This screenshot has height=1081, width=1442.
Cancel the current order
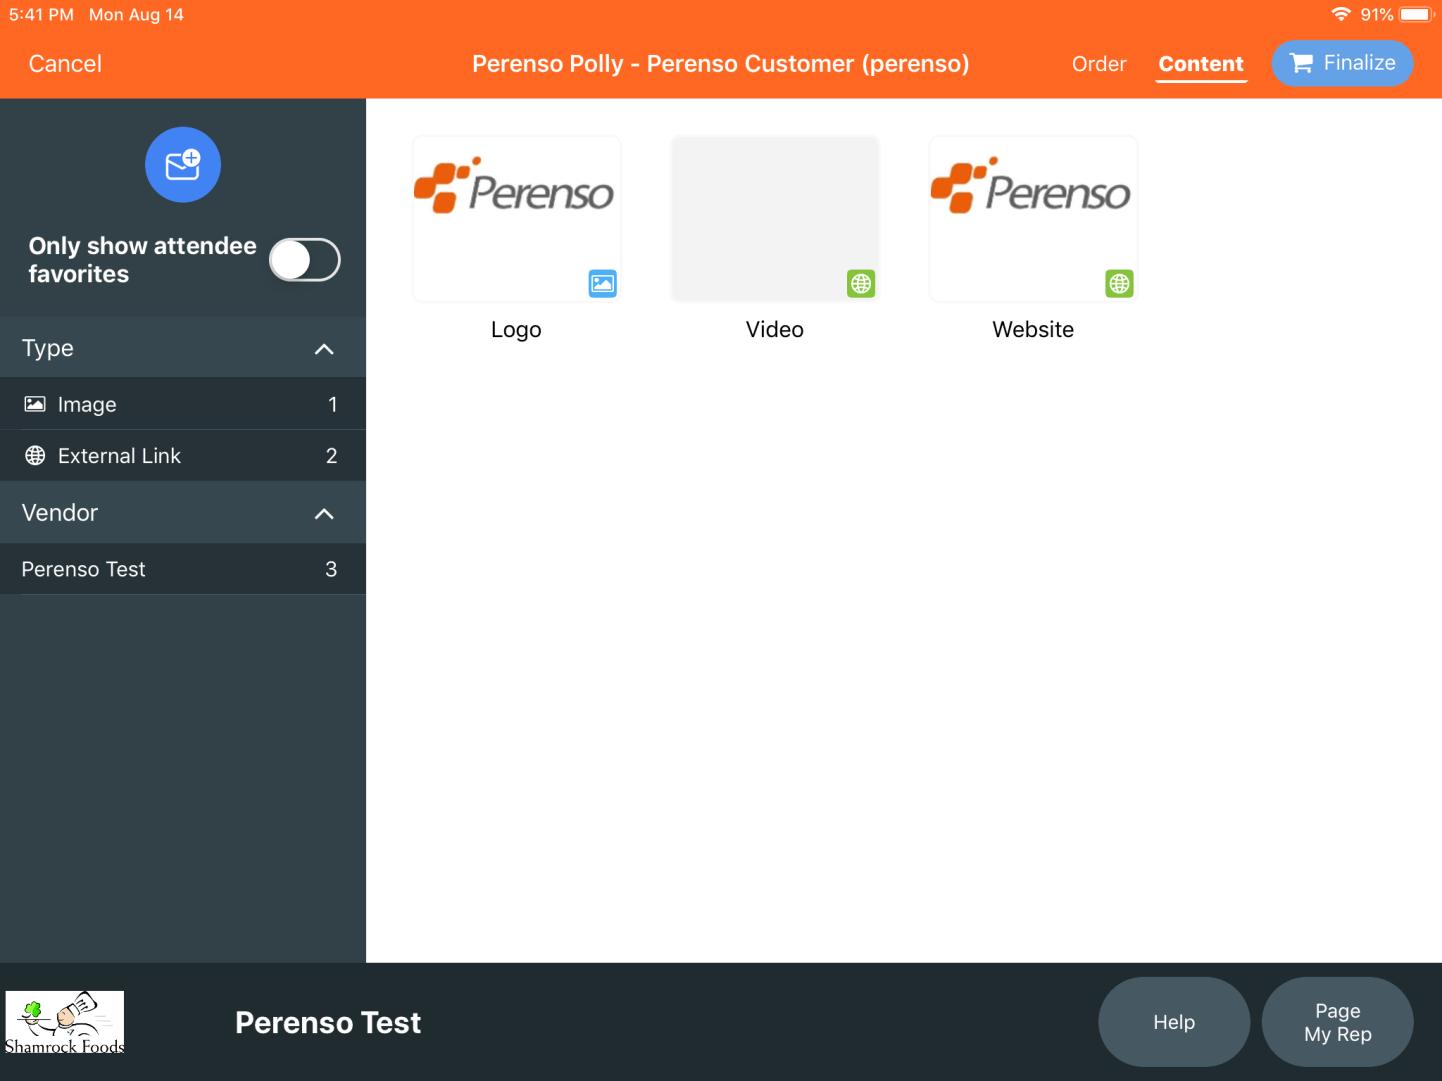pyautogui.click(x=65, y=64)
